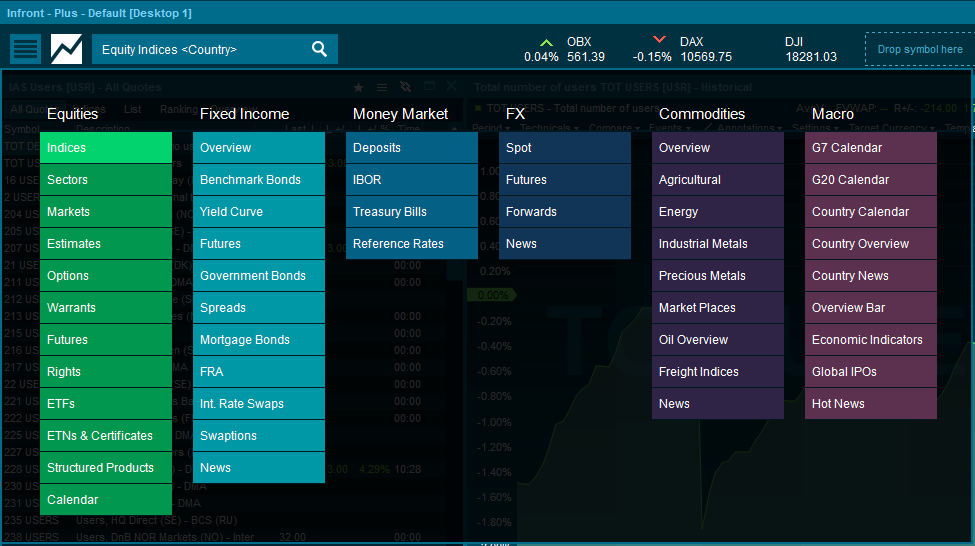
Task: Click the OBX index ticker
Action: coord(564,49)
